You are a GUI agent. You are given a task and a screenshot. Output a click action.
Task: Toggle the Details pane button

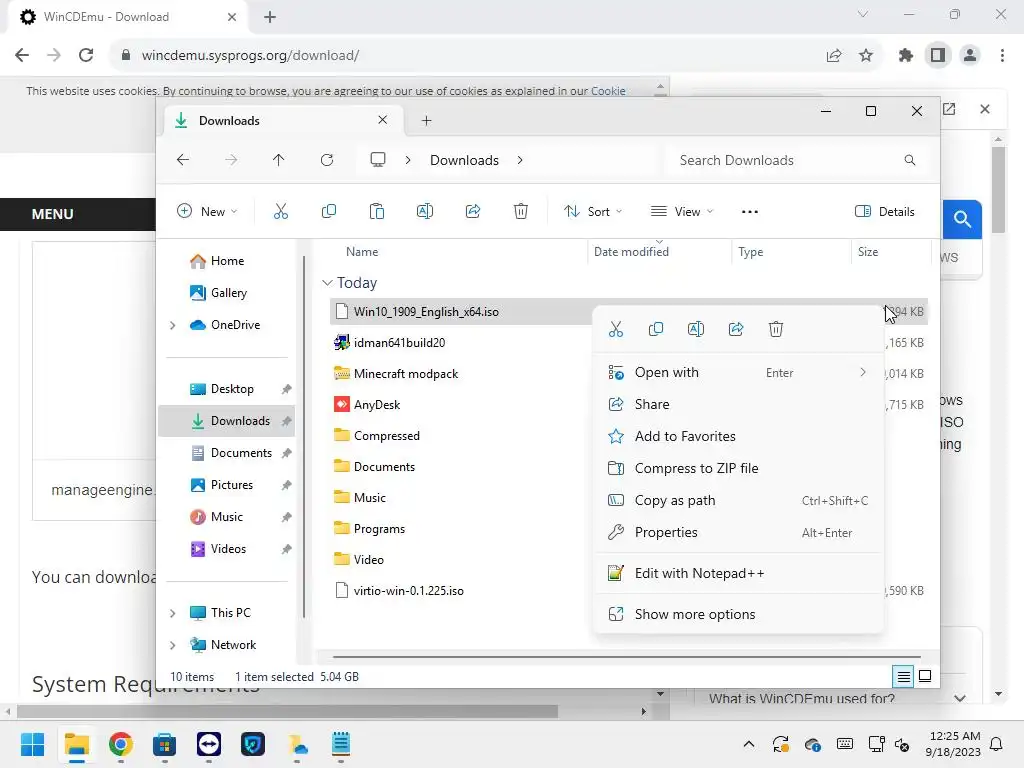(885, 212)
